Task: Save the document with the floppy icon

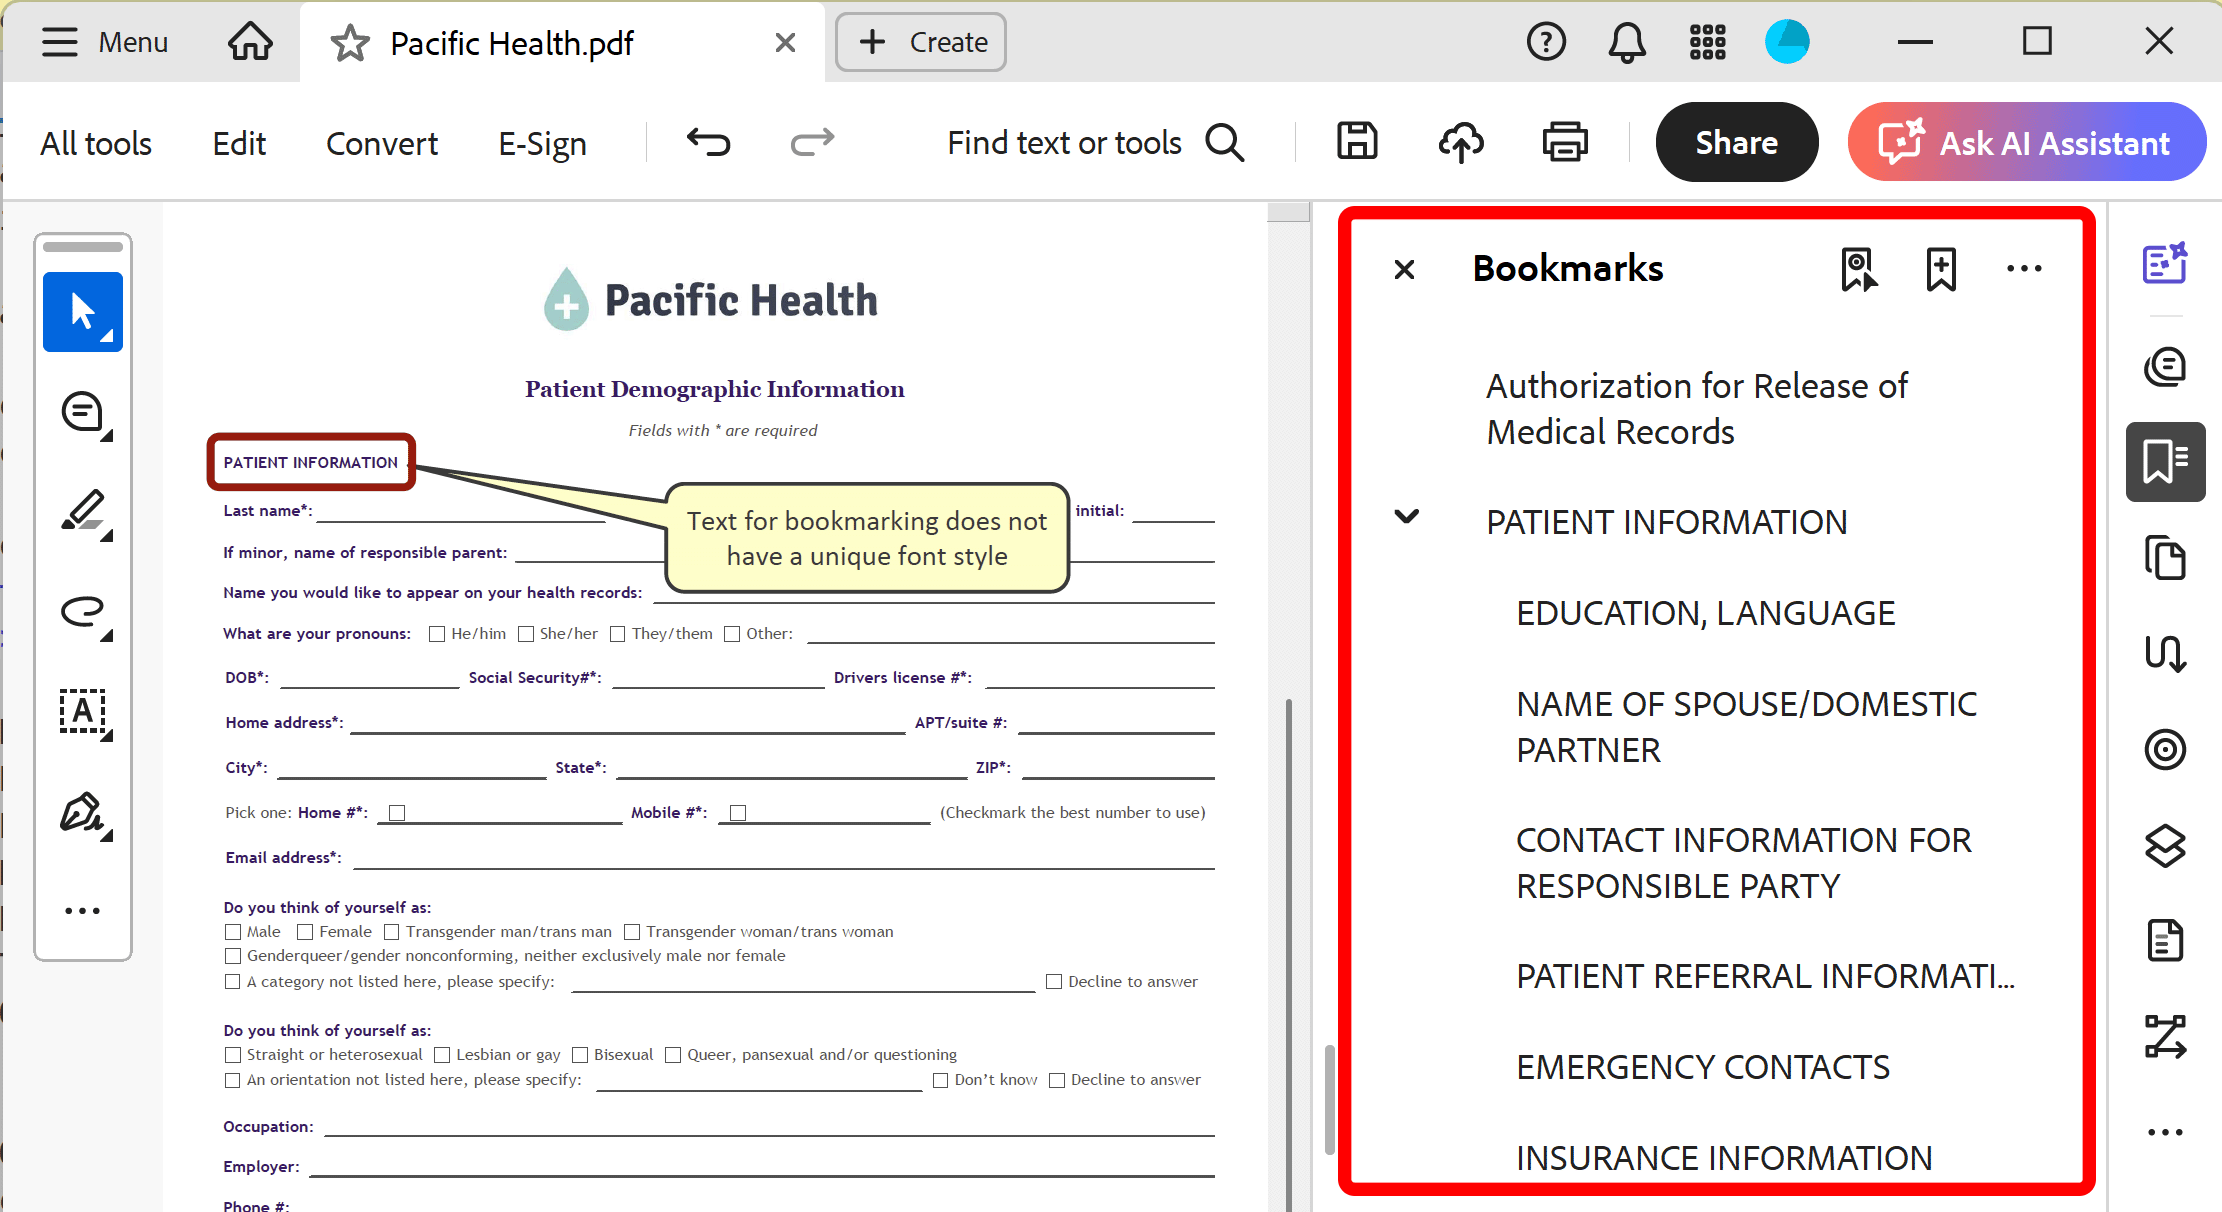Action: [1357, 142]
